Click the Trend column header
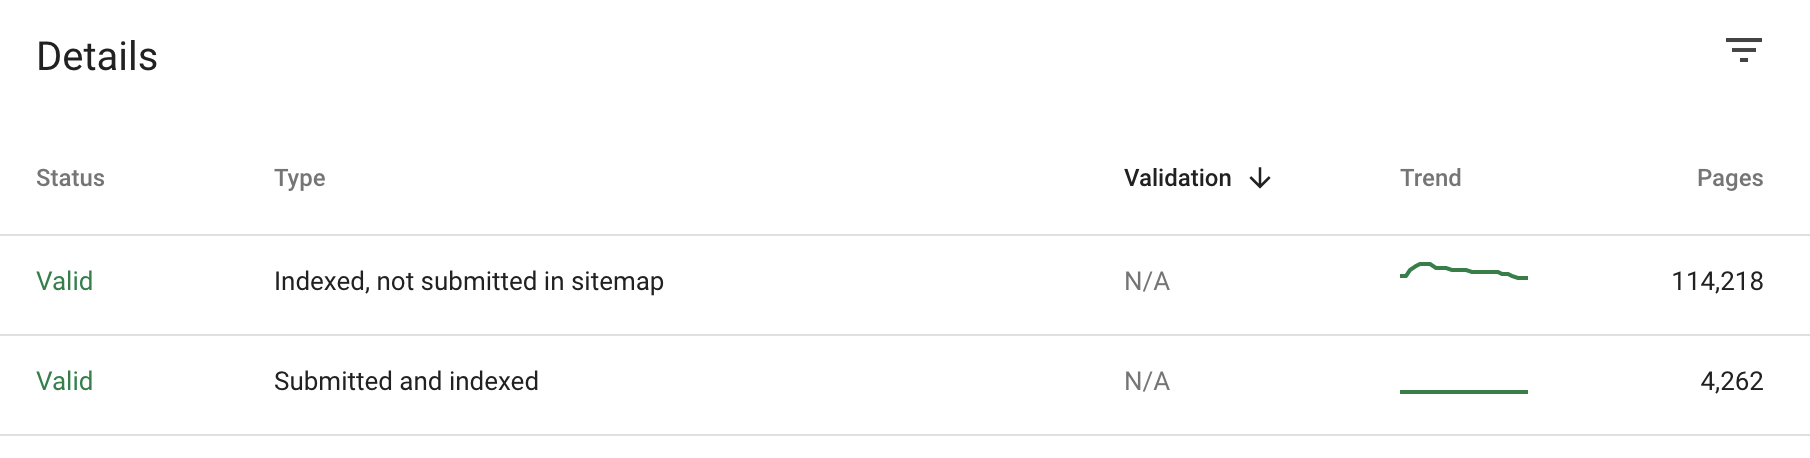Viewport: 1810px width, 458px height. (1430, 179)
